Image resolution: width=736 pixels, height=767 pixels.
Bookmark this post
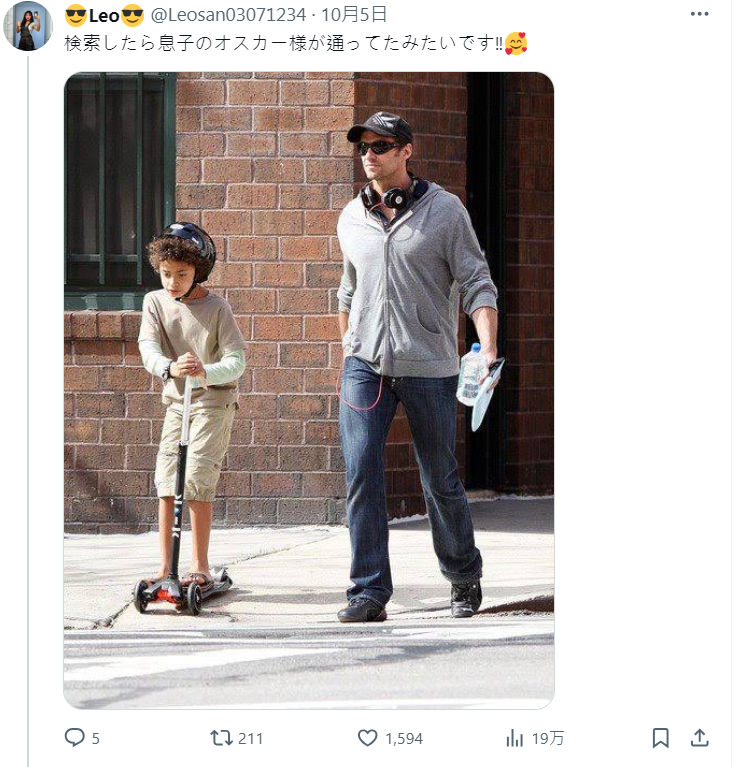coord(660,738)
